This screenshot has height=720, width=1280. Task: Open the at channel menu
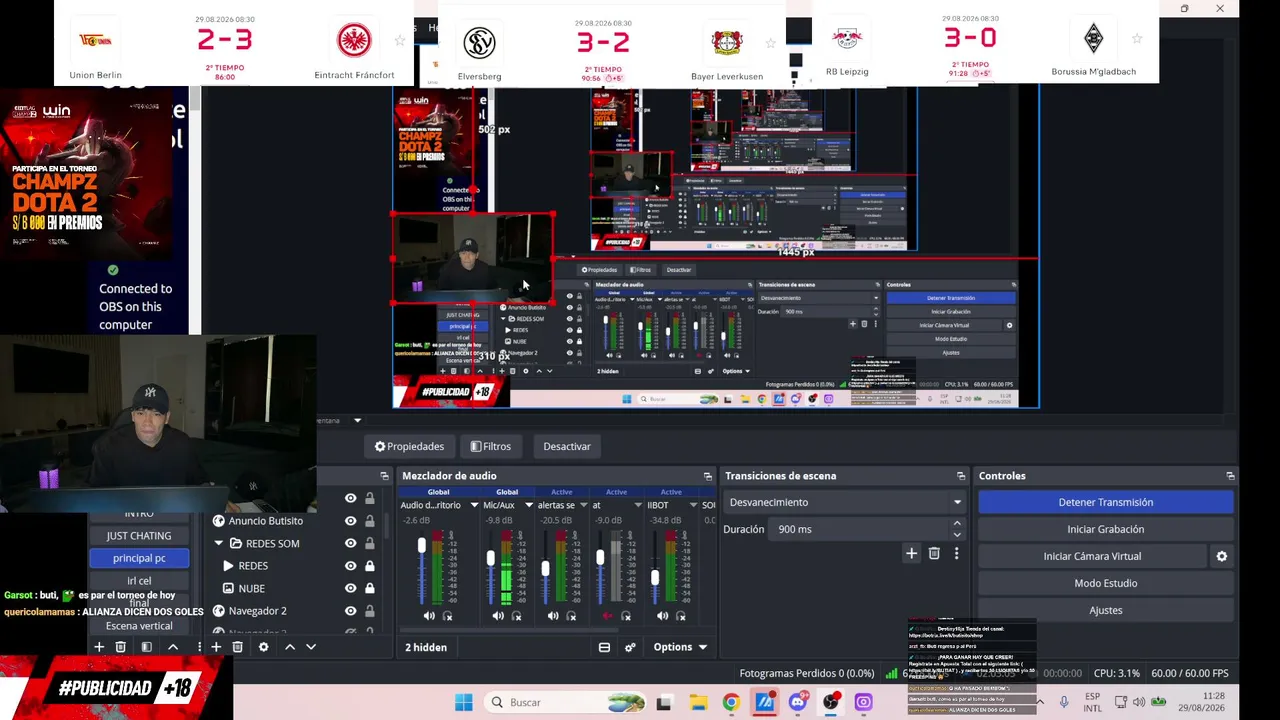[x=638, y=505]
